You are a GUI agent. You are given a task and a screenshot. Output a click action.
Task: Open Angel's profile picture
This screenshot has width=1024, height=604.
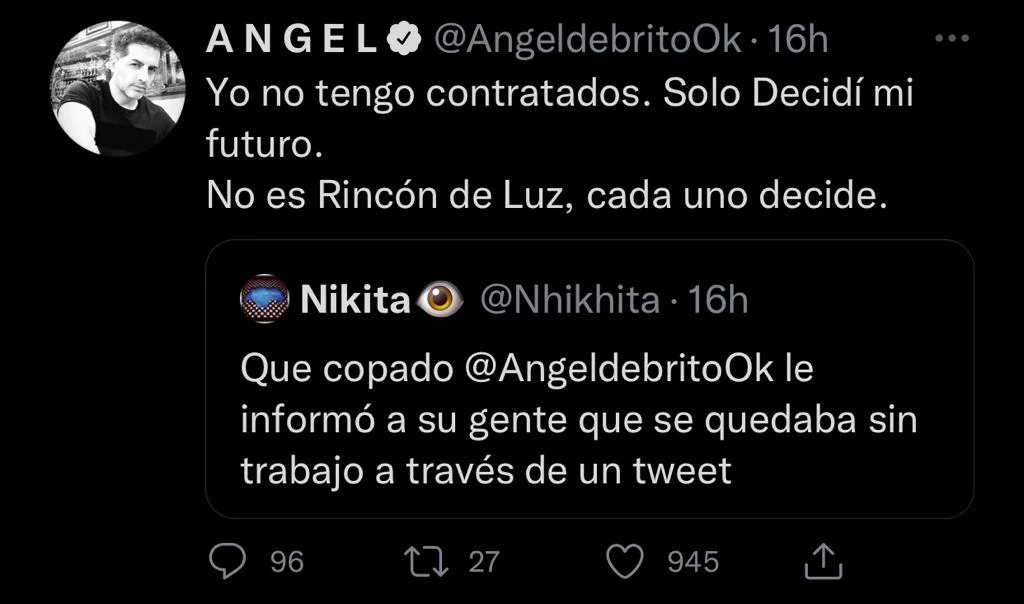coord(117,89)
